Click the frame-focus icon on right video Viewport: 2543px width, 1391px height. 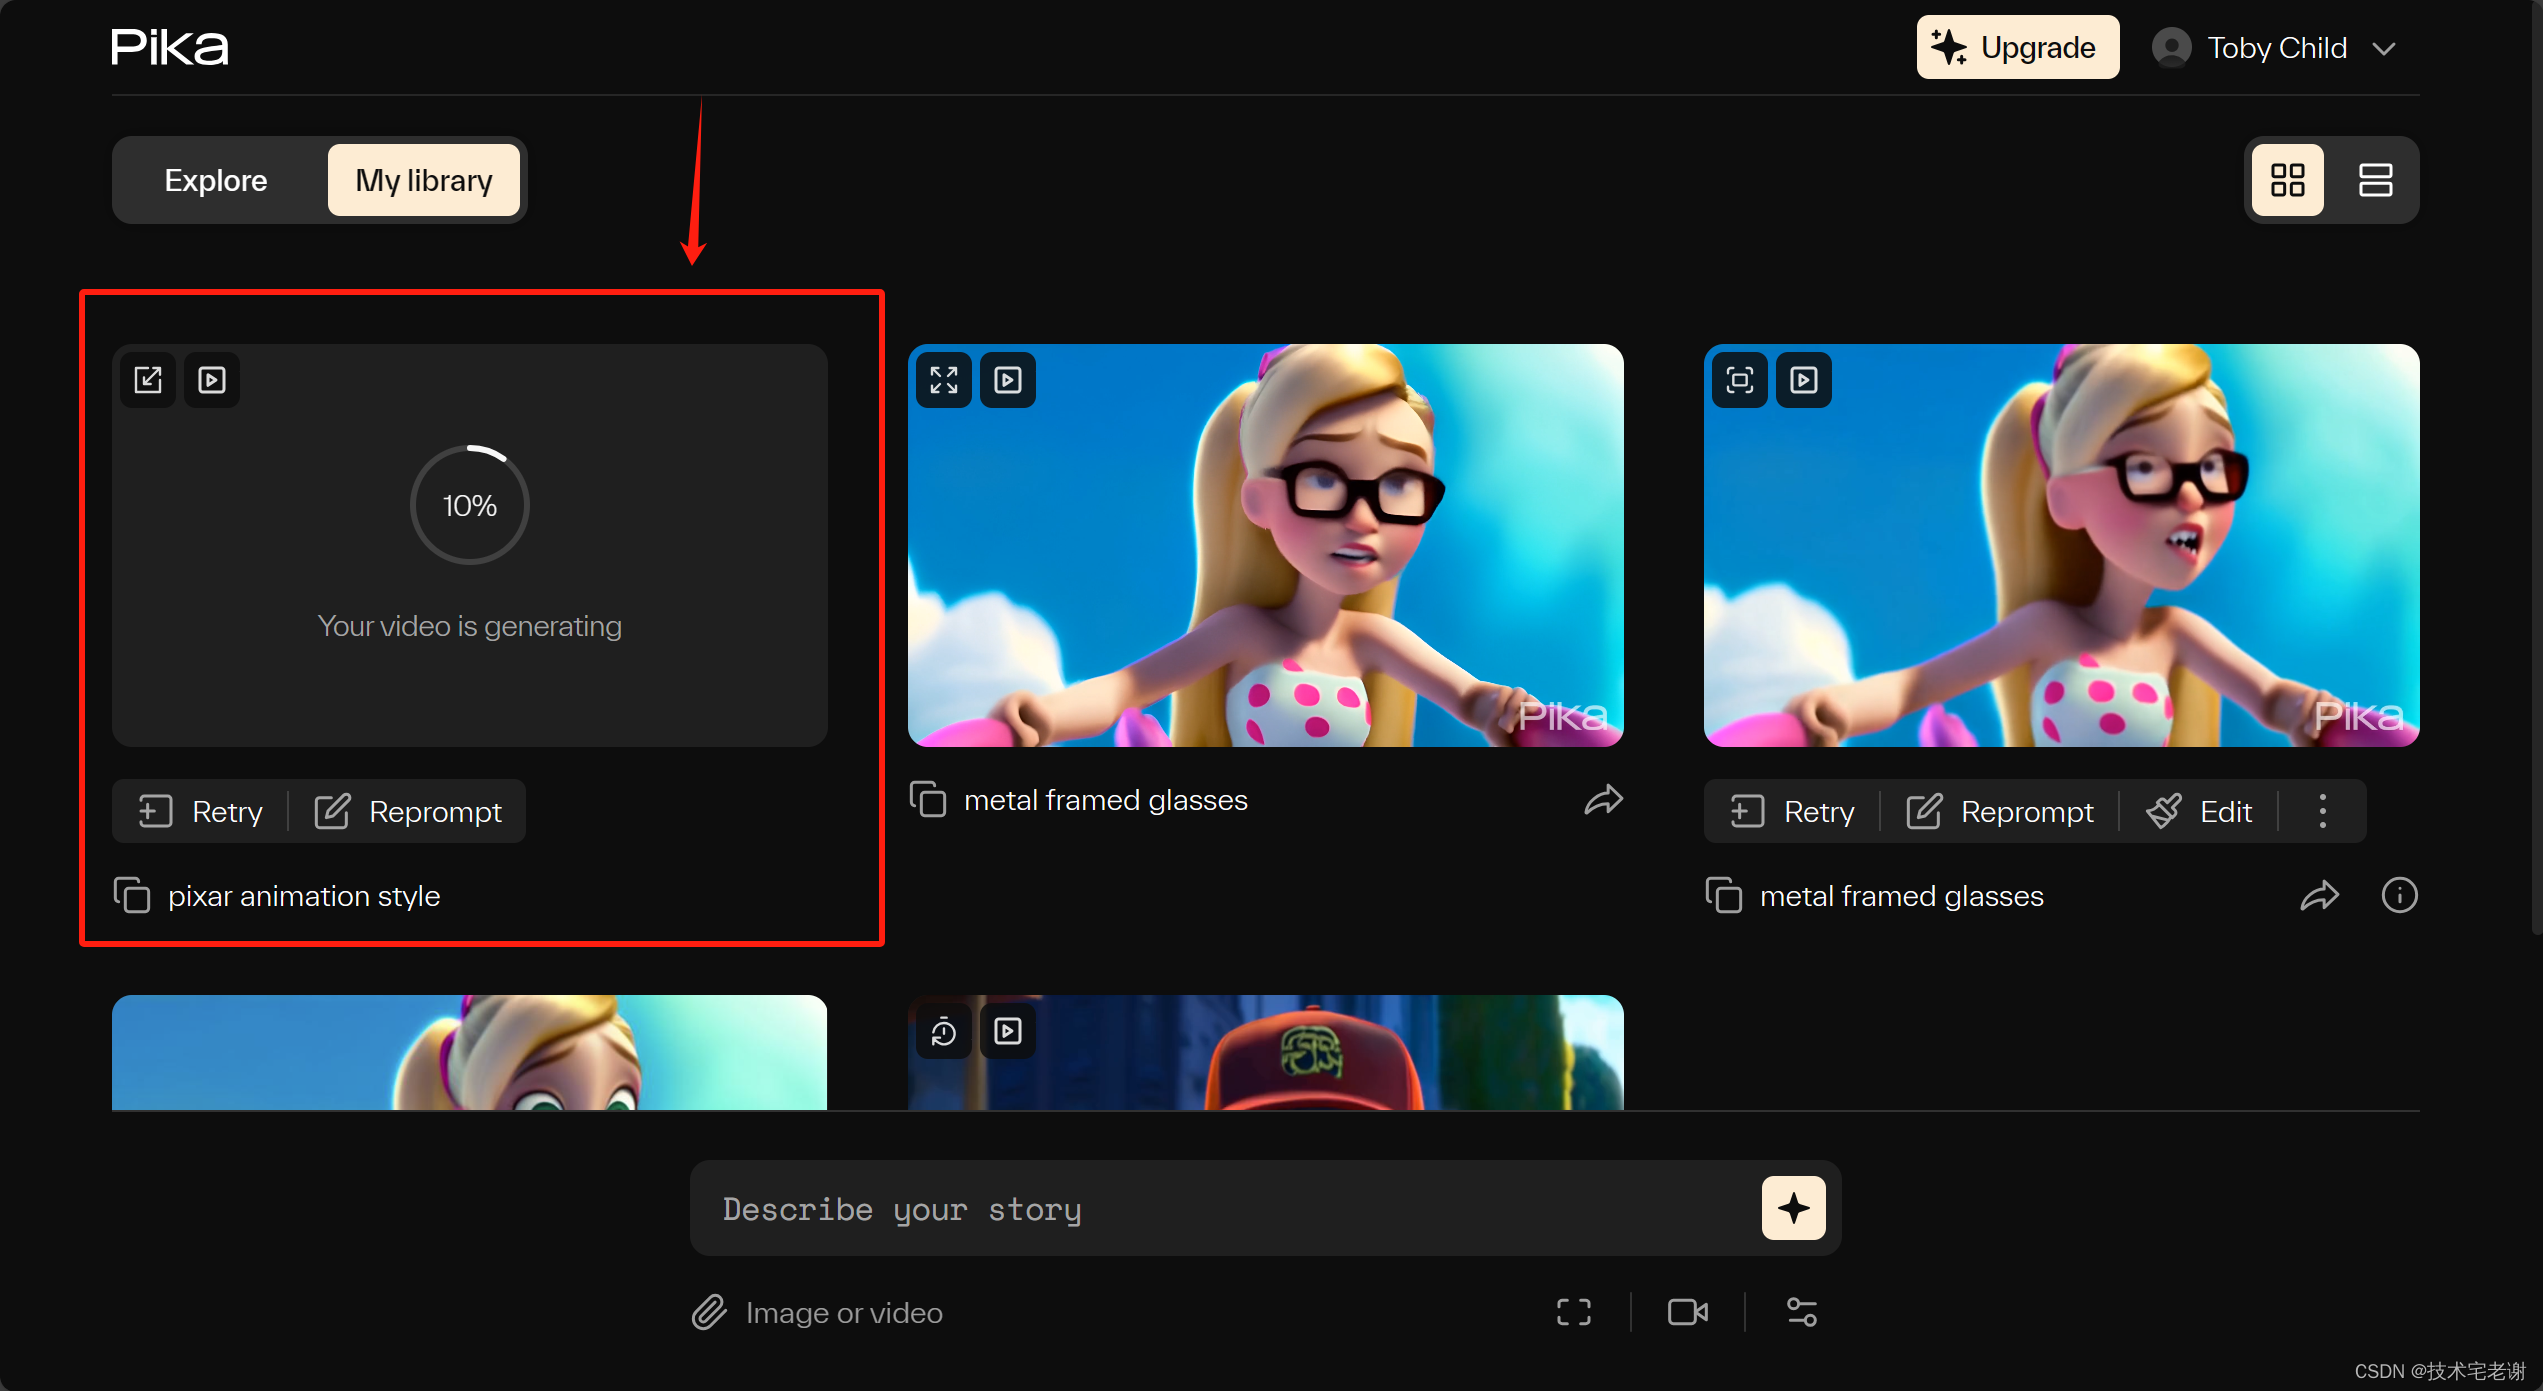tap(1740, 380)
